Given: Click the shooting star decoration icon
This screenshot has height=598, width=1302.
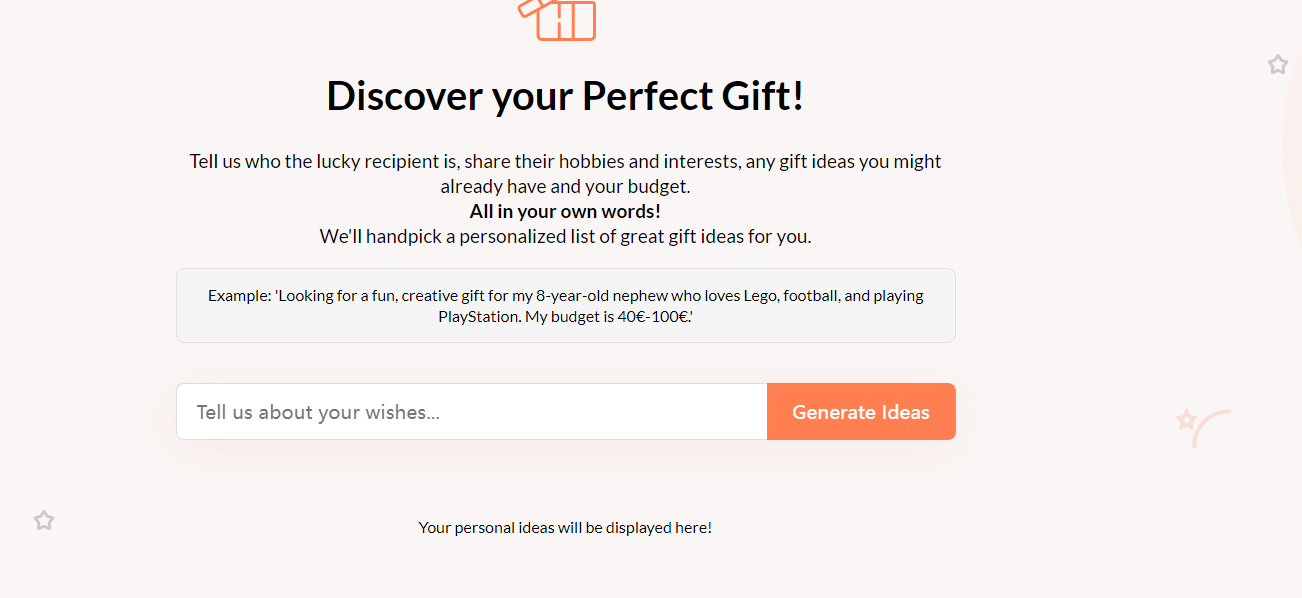Looking at the screenshot, I should coord(1203,427).
